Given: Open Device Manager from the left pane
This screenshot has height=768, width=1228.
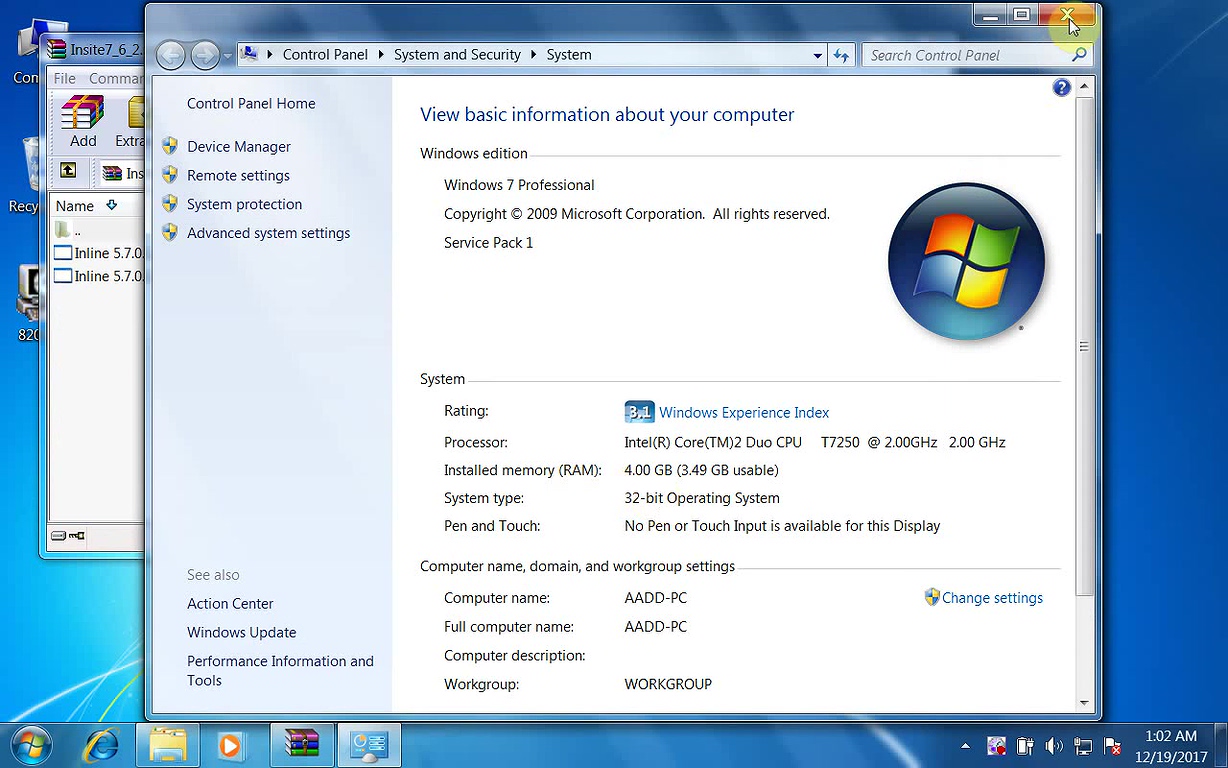Looking at the screenshot, I should (x=238, y=146).
